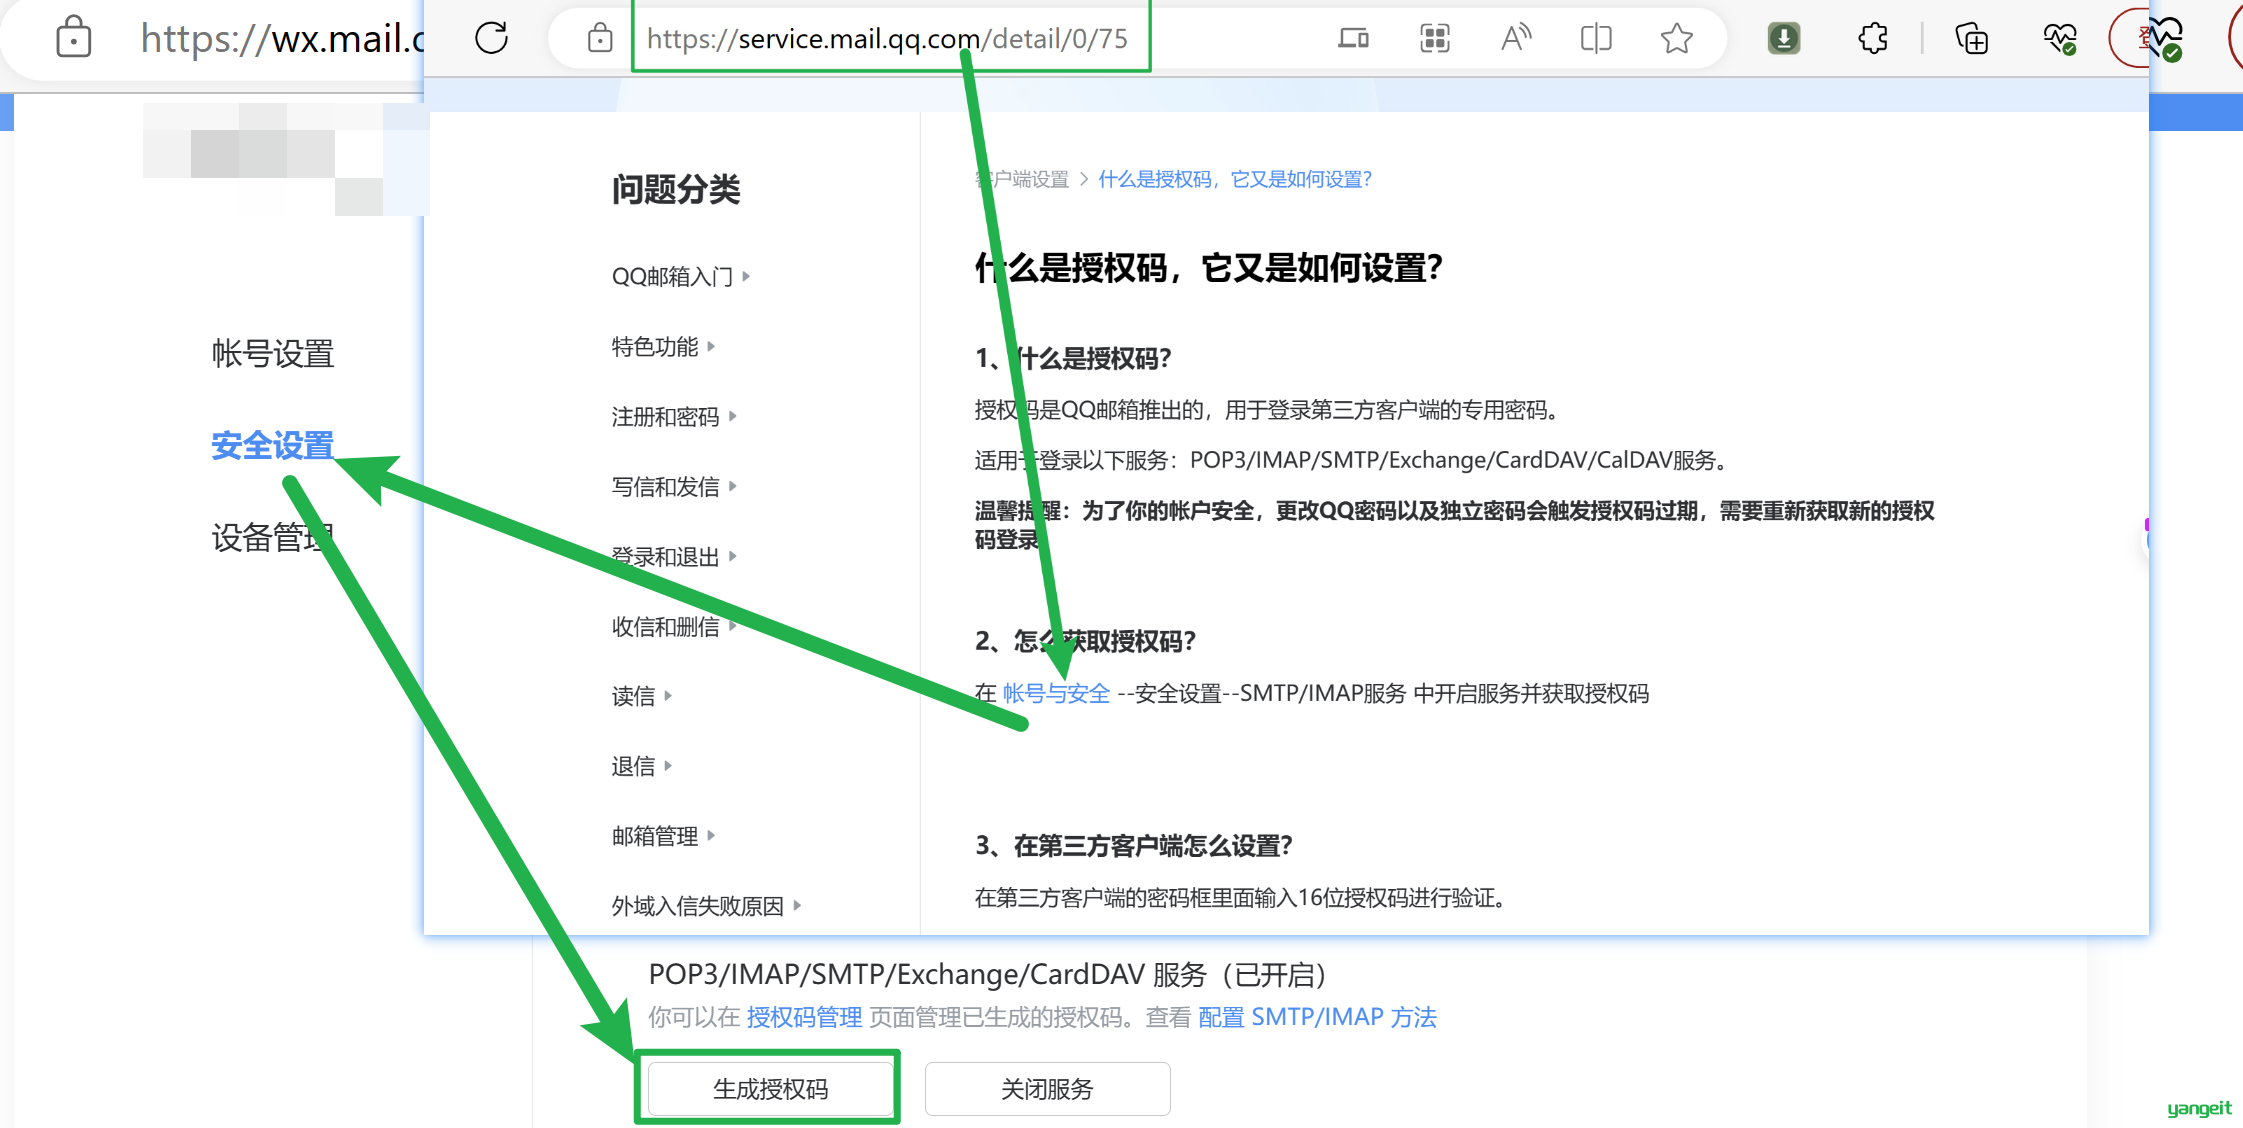The image size is (2243, 1128).
Task: Expand 写信和发信 category
Action: point(674,486)
